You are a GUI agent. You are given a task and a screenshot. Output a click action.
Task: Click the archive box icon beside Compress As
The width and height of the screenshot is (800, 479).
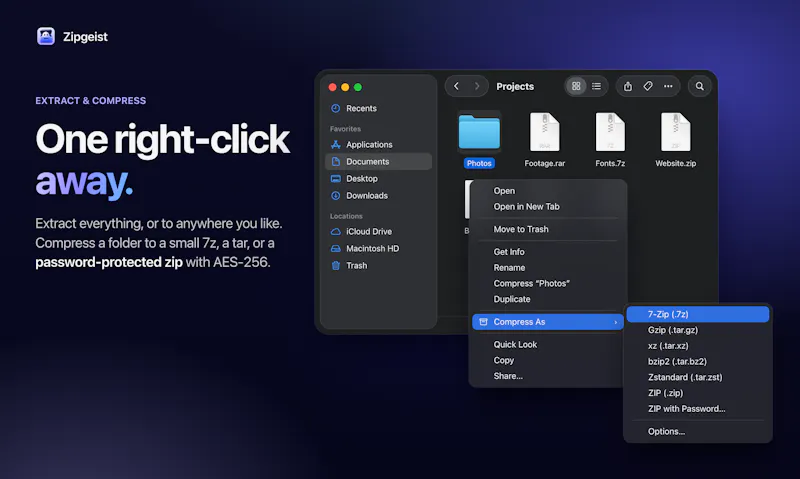click(483, 322)
